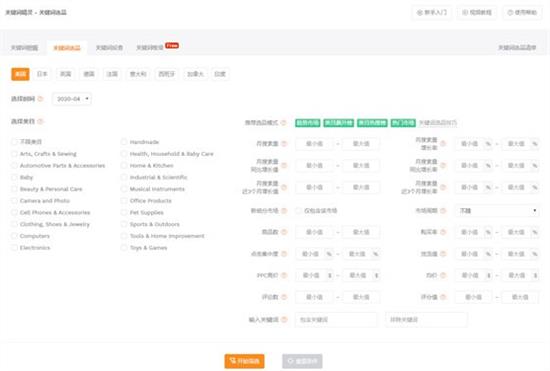
Task: Switch to the 关键词反查 tab
Action: (109, 48)
